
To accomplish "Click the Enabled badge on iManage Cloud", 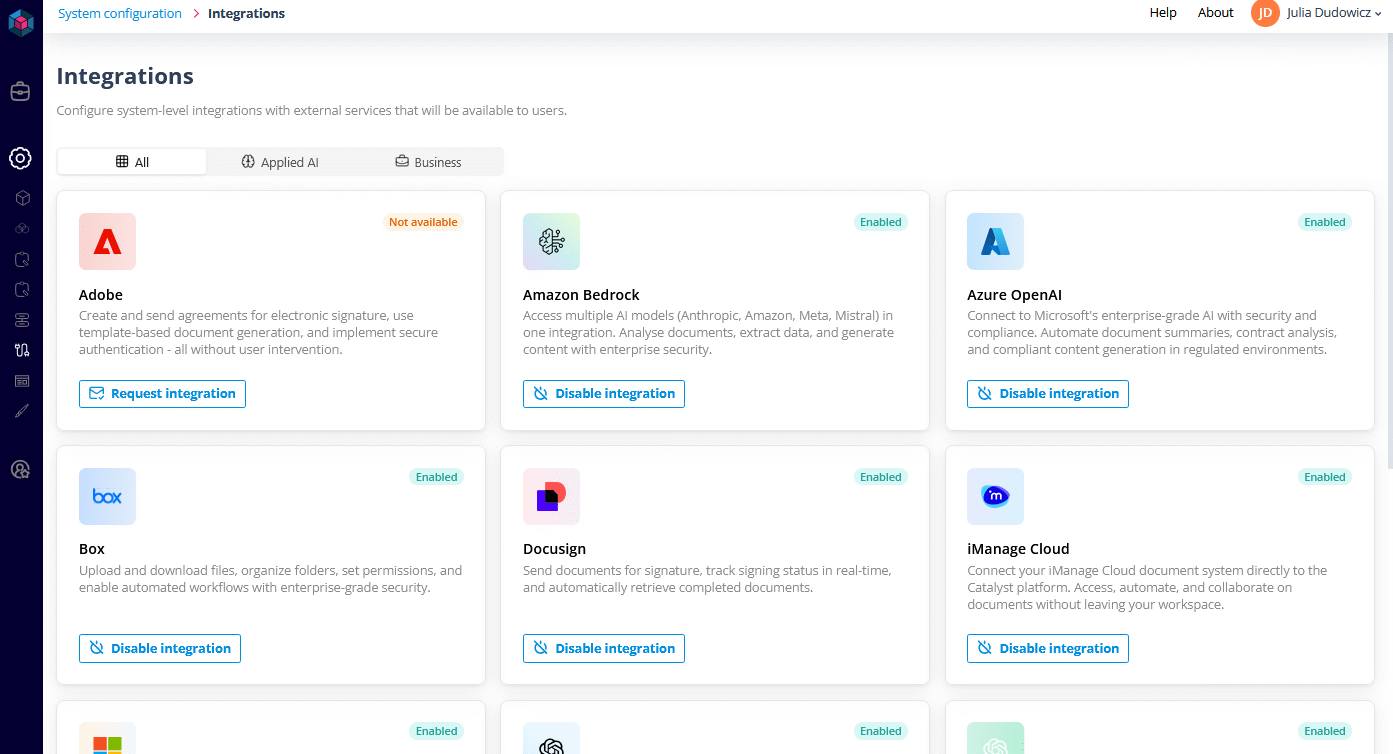I will 1325,477.
